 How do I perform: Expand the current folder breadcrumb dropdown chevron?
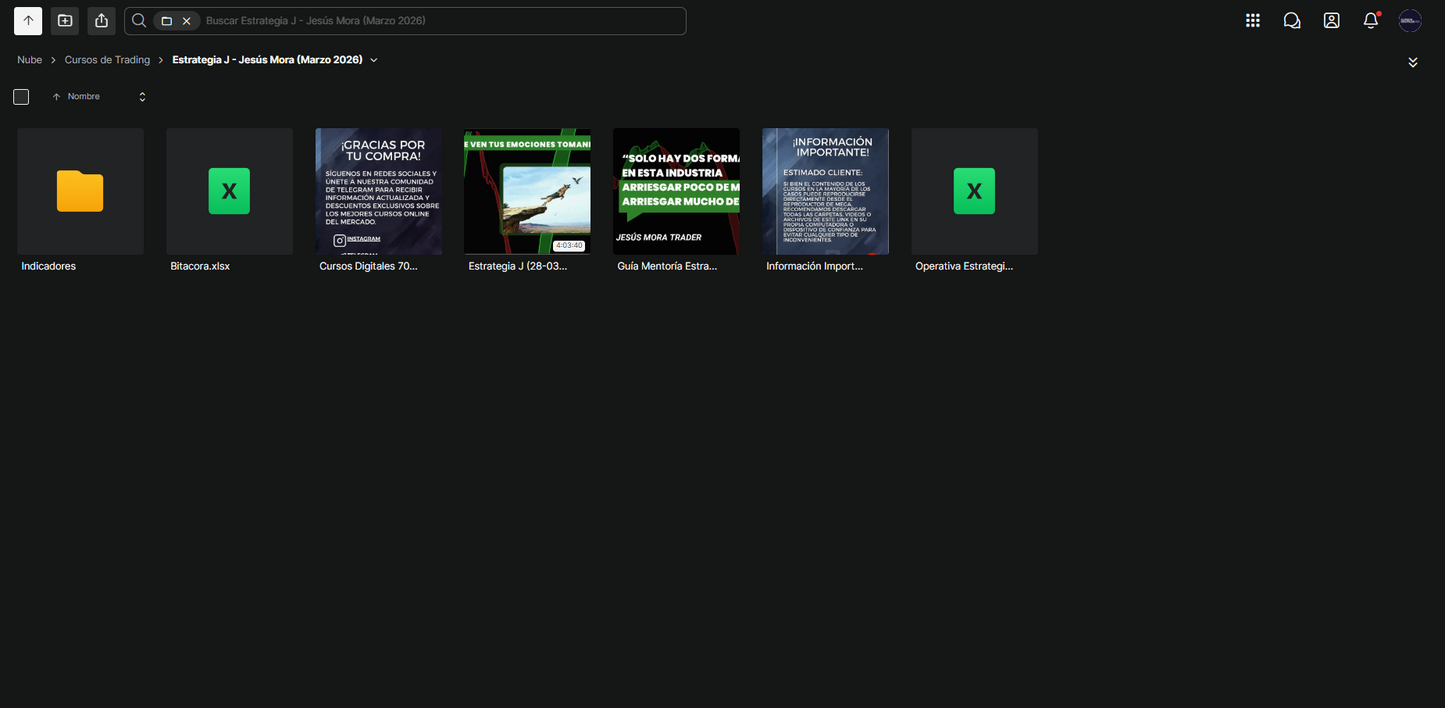(x=374, y=60)
